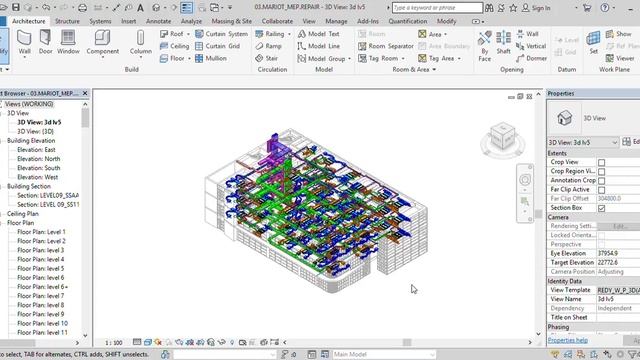This screenshot has height=360, width=640.
Task: Toggle the Far Clip Active checkbox
Action: tap(601, 190)
